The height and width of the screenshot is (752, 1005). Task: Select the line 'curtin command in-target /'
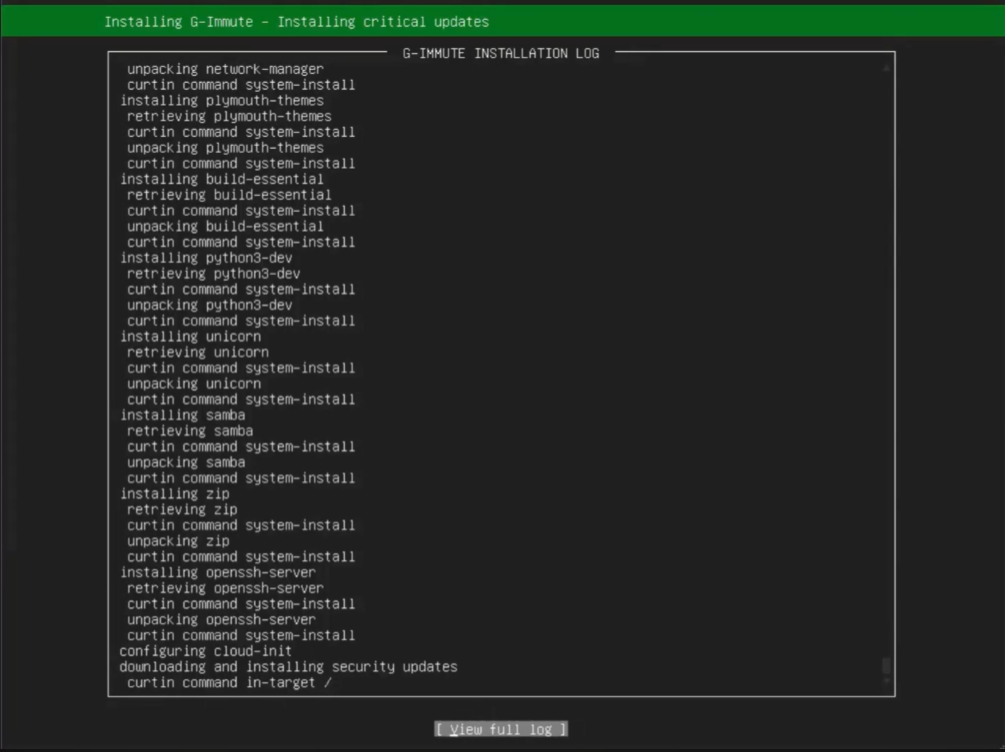click(229, 682)
